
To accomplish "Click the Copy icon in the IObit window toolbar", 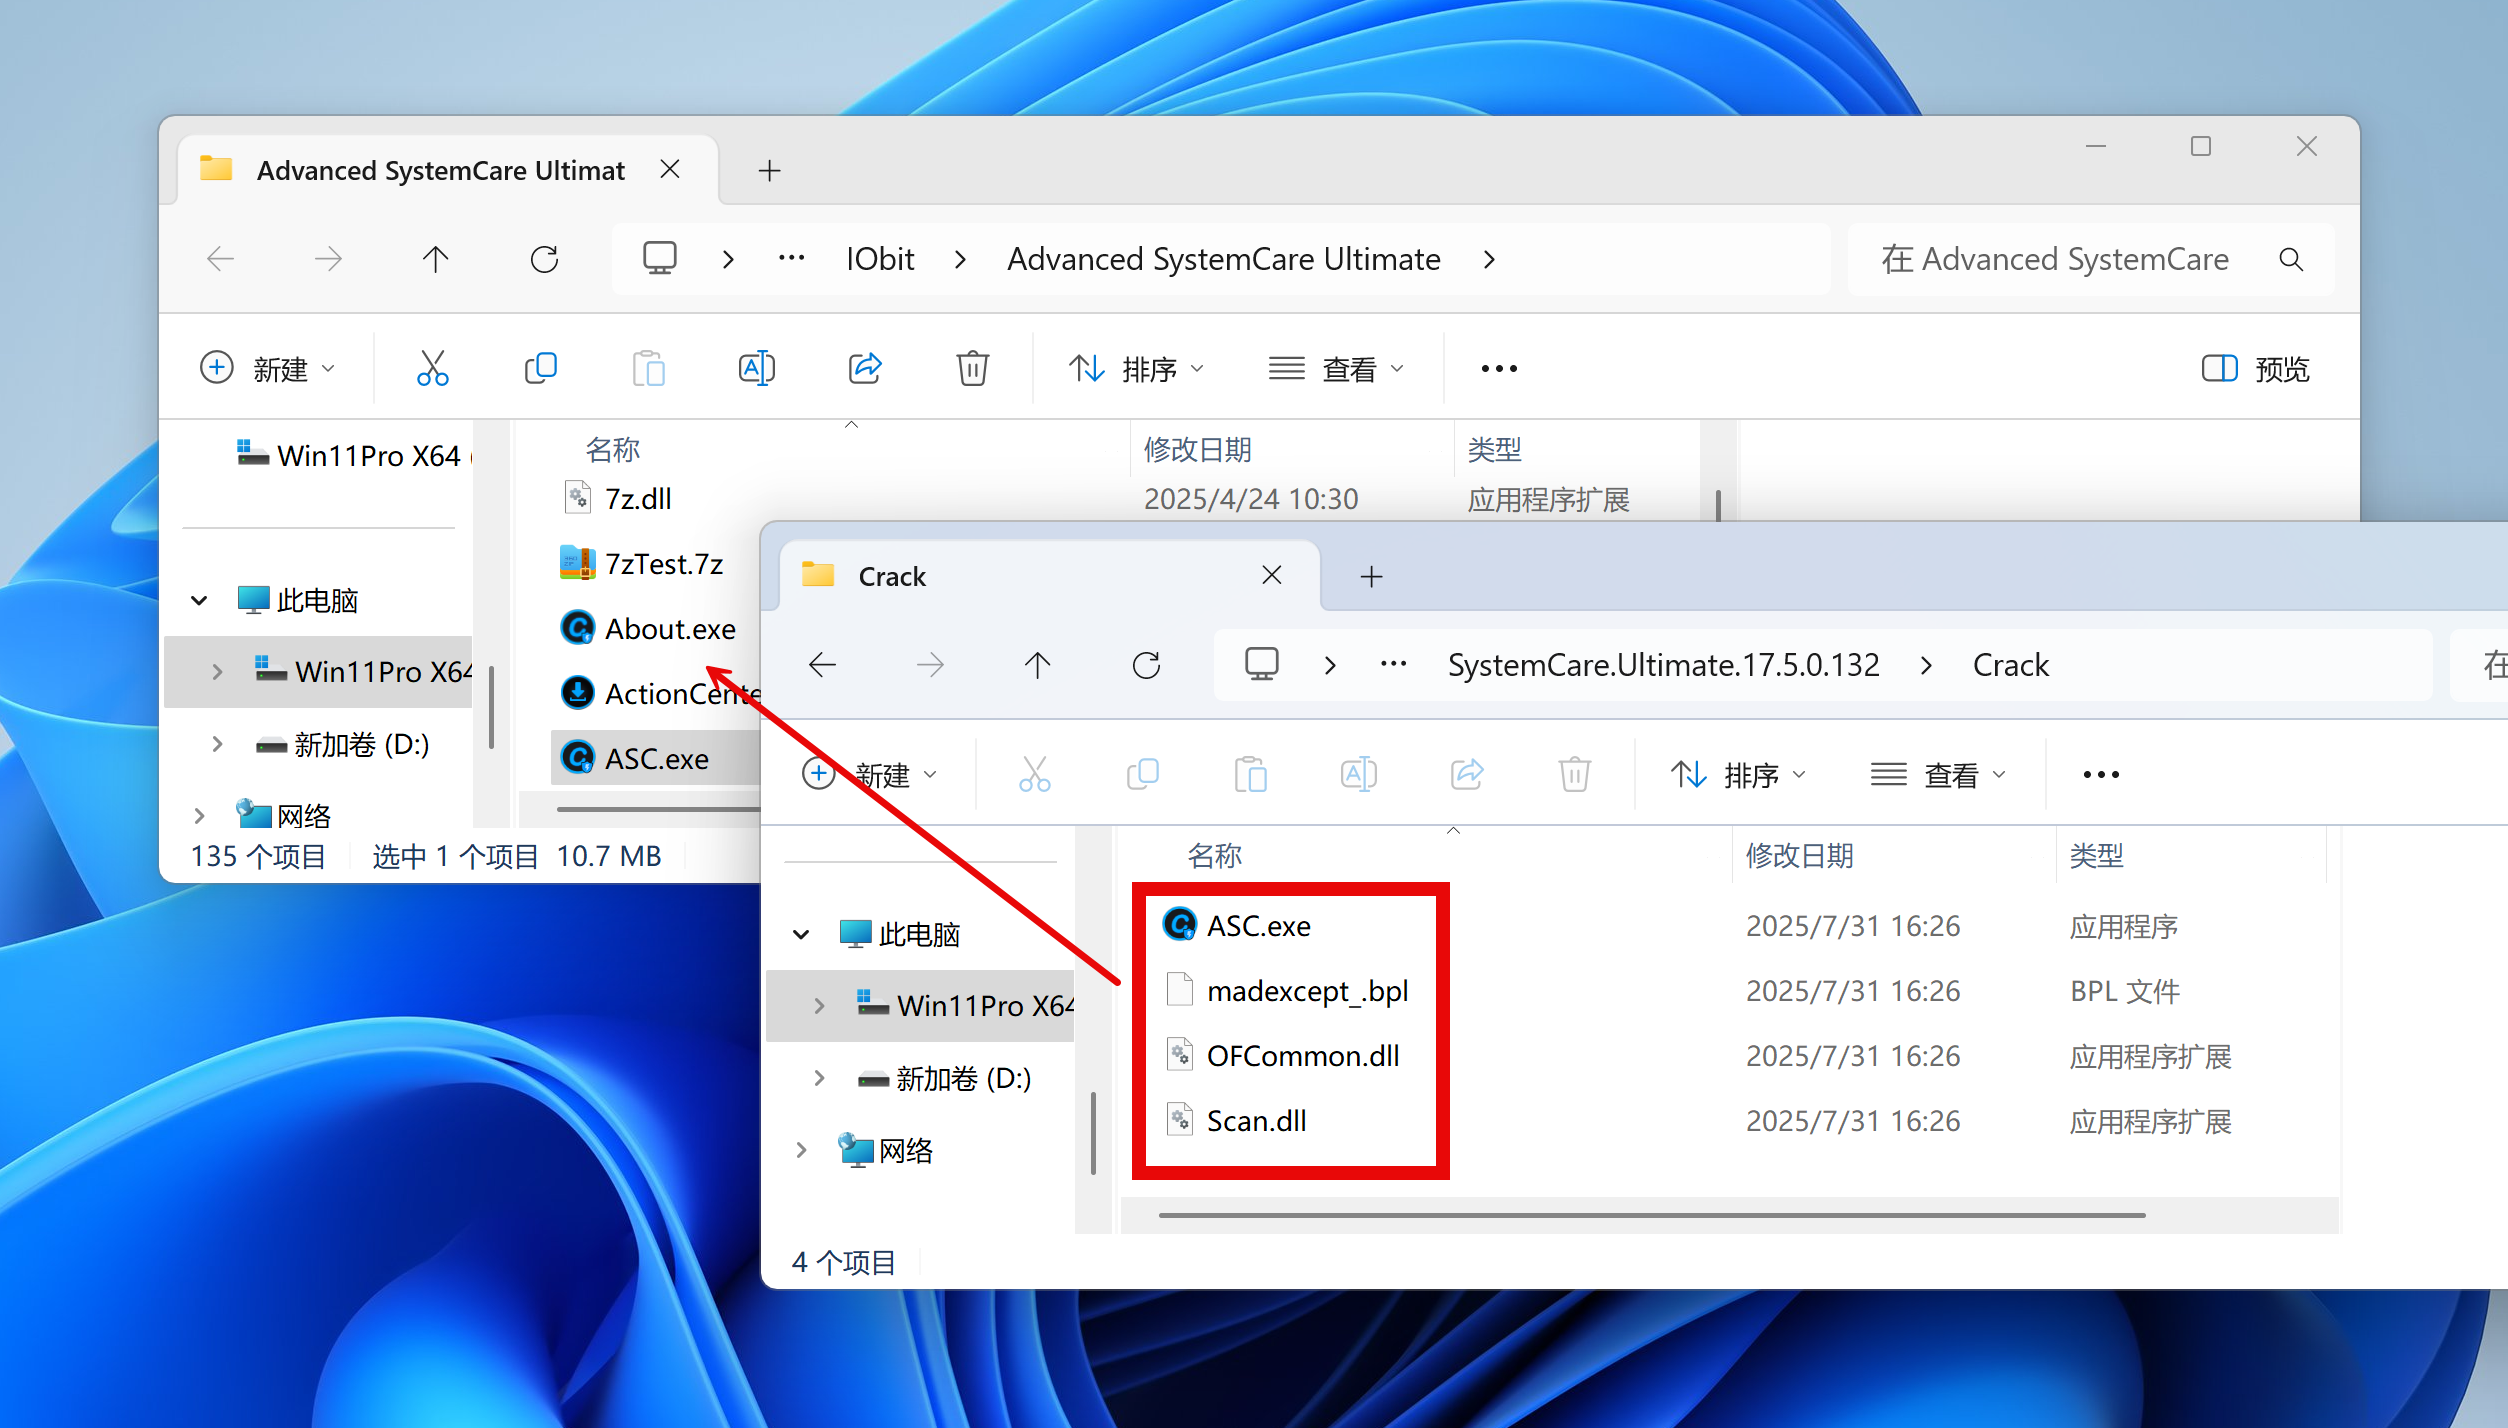I will (540, 368).
